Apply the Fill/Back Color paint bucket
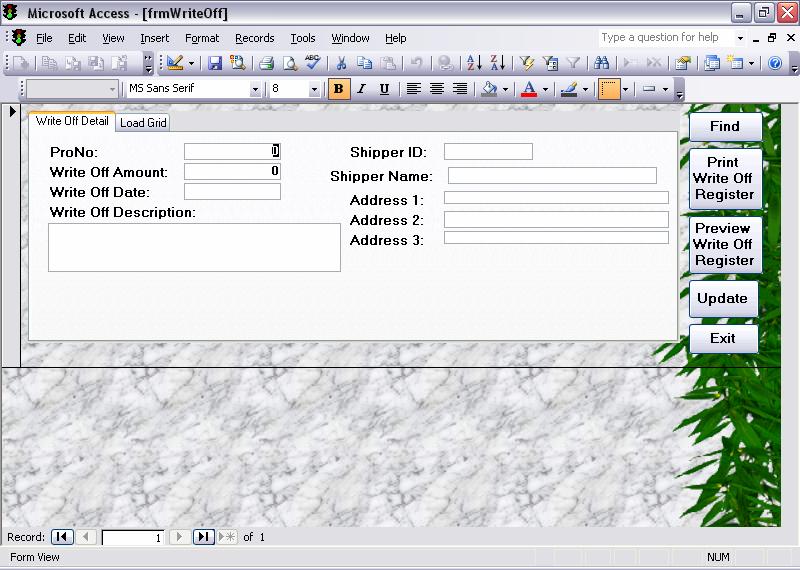The height and width of the screenshot is (570, 800). (488, 89)
